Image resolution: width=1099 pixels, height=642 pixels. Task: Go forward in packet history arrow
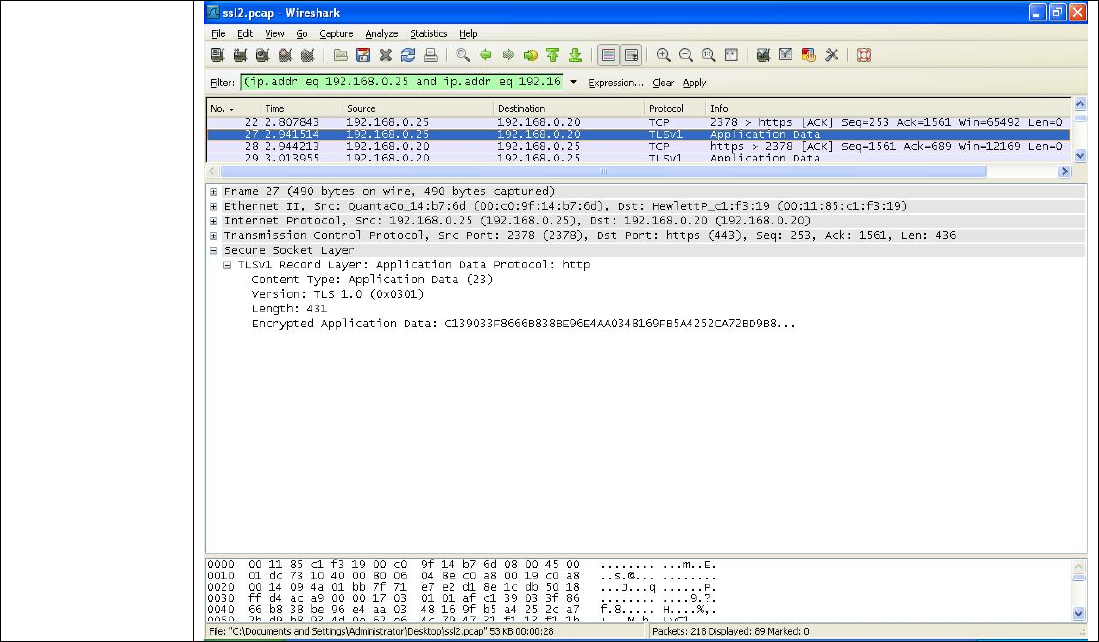[x=508, y=55]
